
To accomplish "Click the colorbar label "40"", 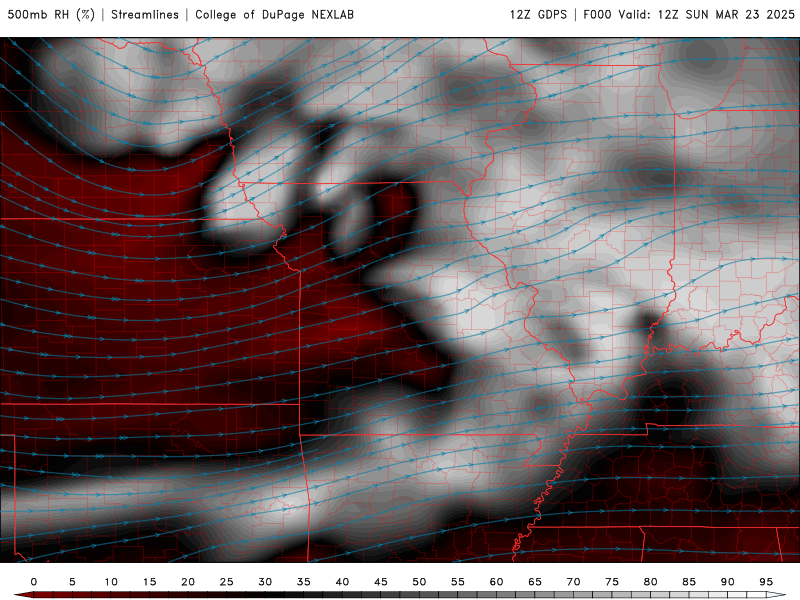I will click(x=342, y=582).
